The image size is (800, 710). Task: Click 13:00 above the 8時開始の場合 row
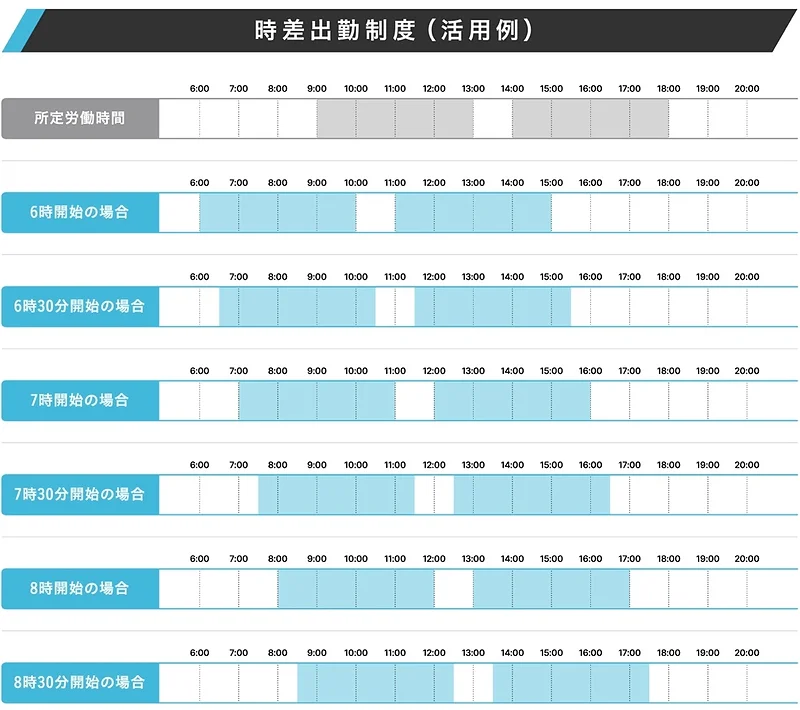[473, 559]
